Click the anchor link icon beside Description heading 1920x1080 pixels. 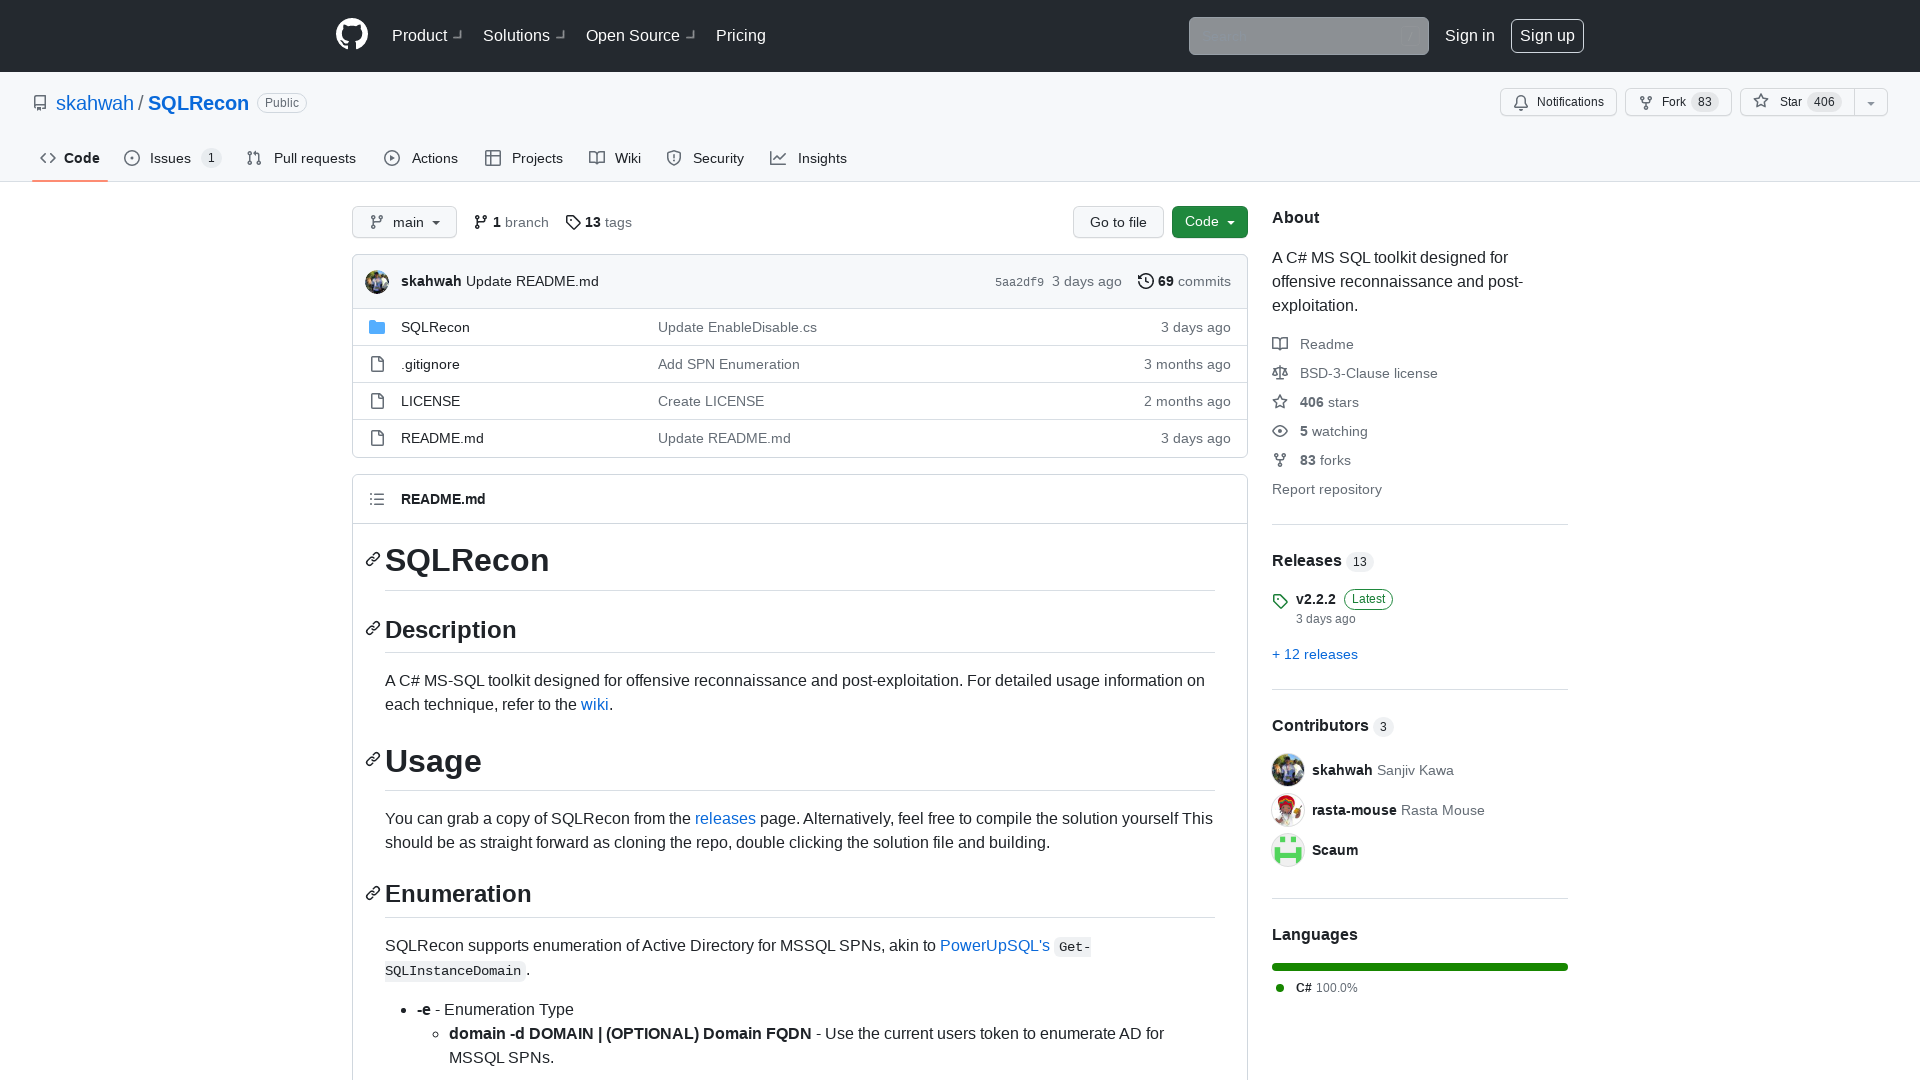click(373, 628)
